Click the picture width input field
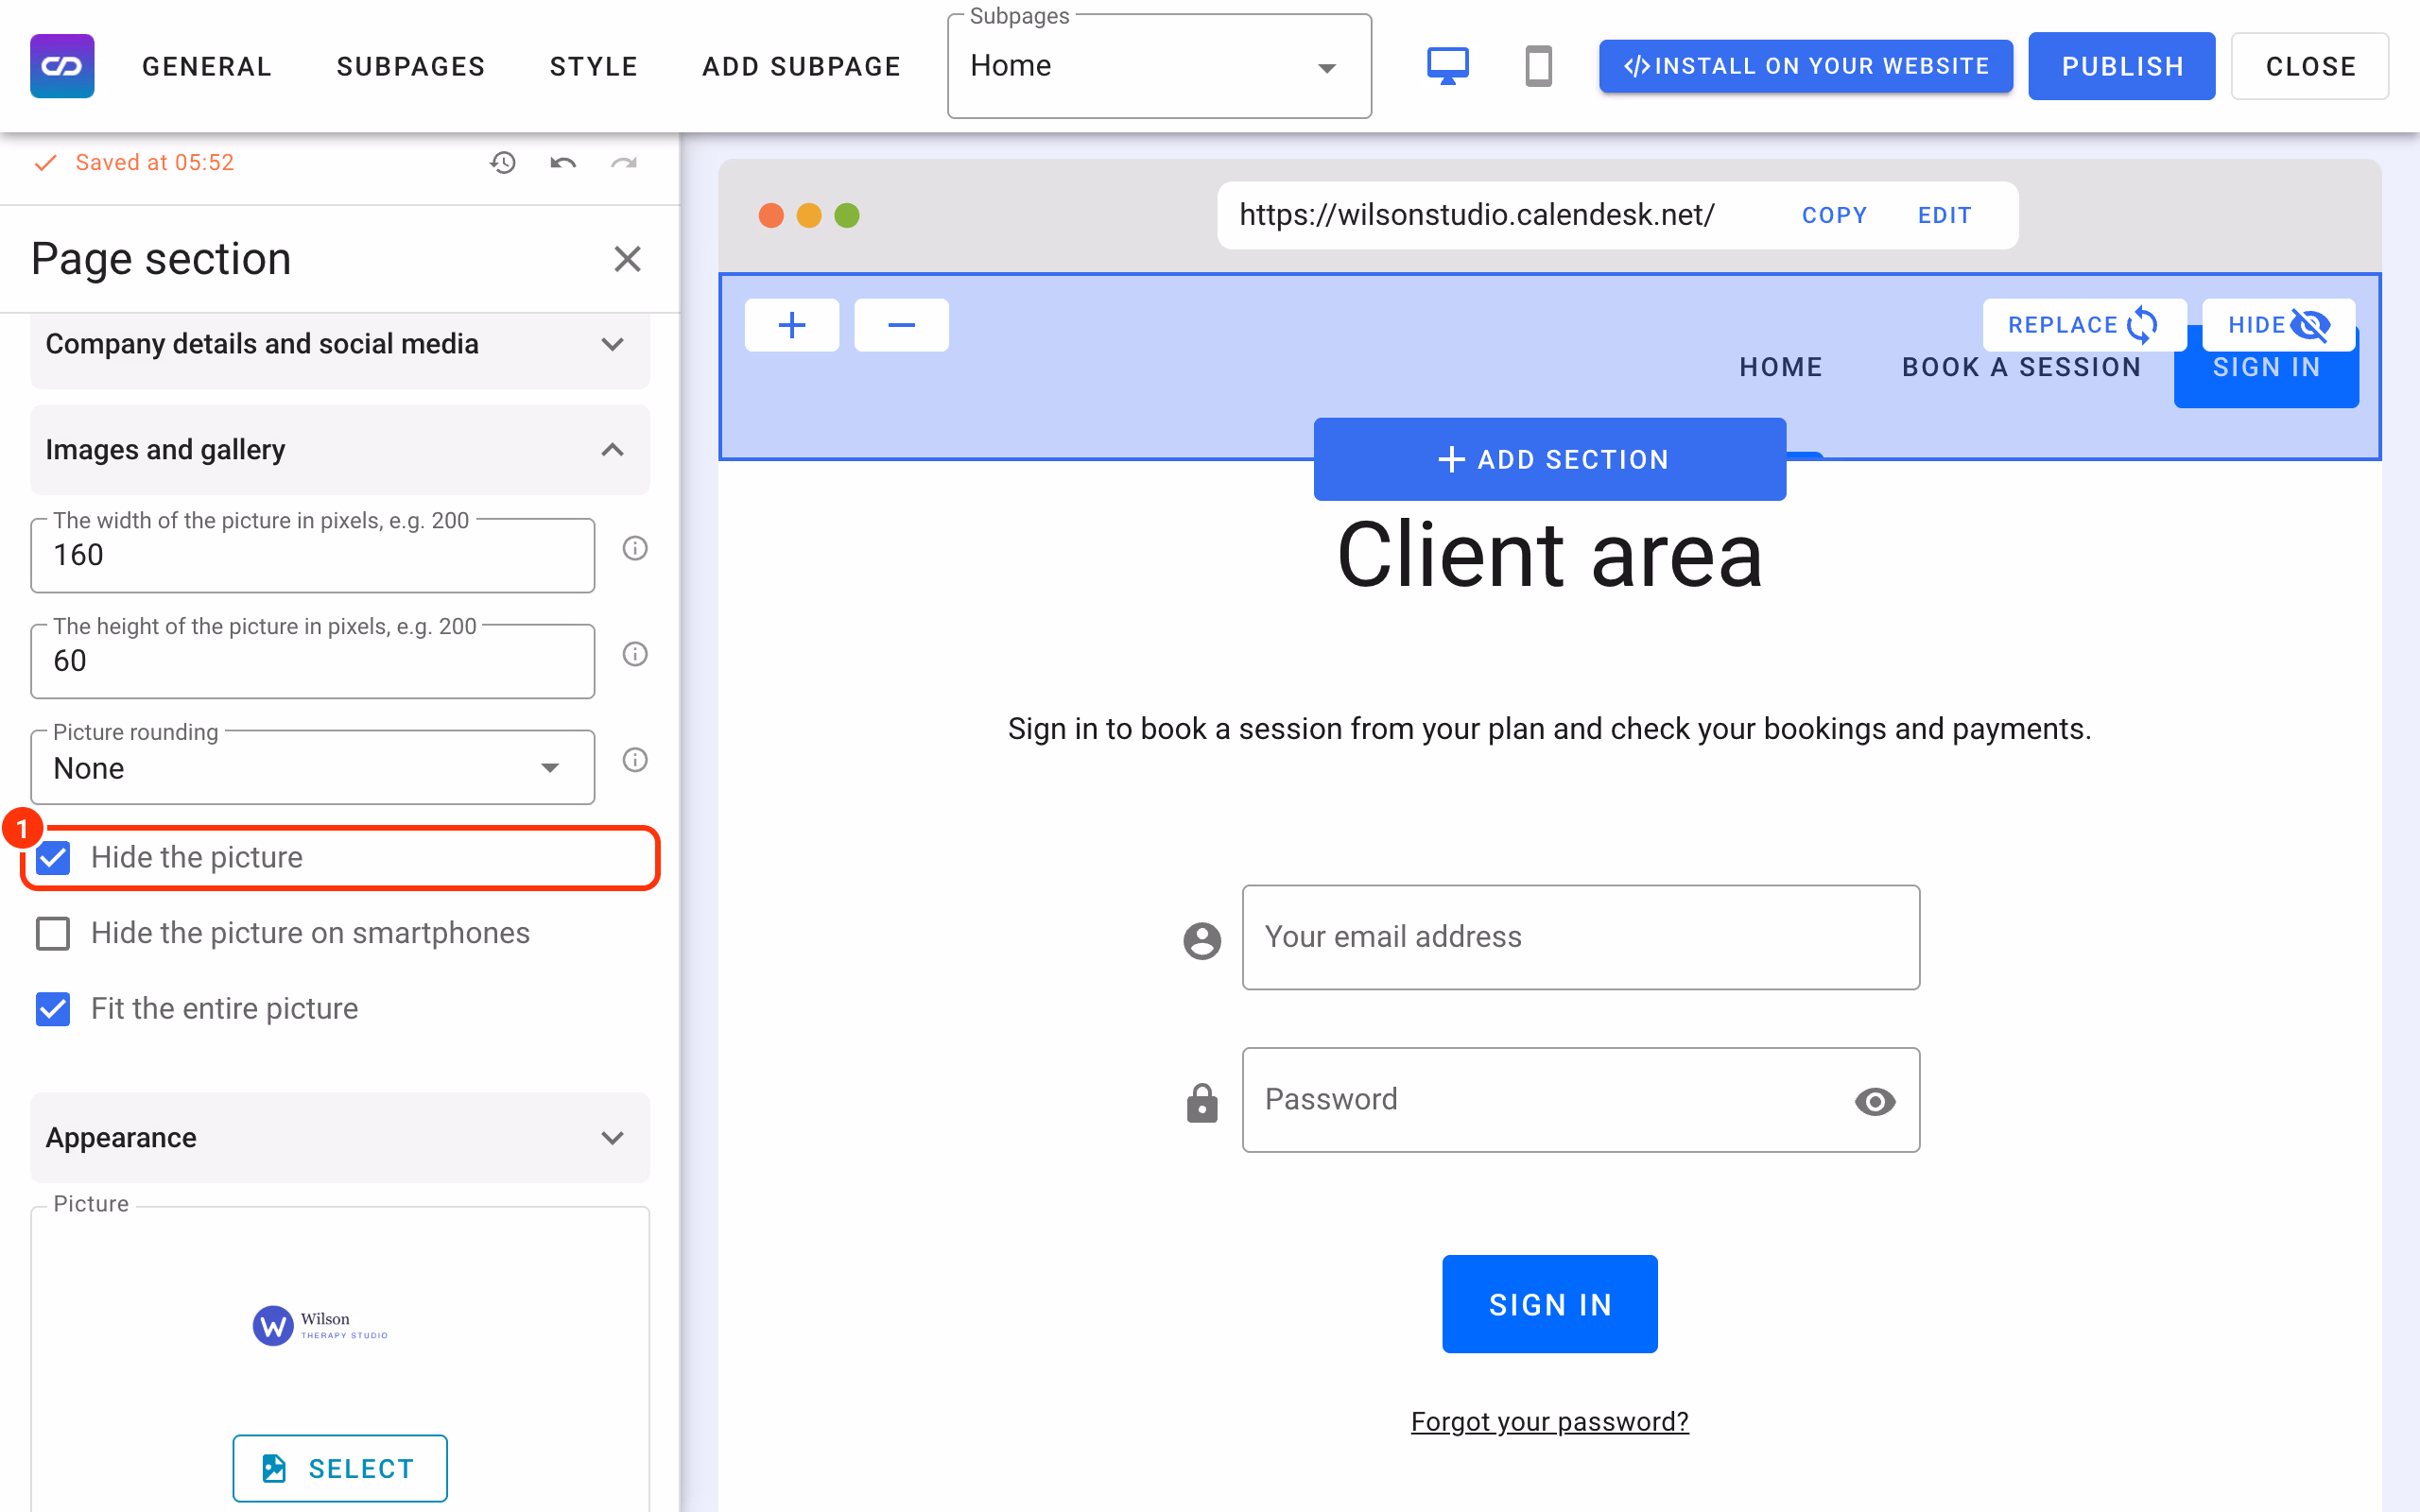The width and height of the screenshot is (2420, 1512). pos(313,555)
